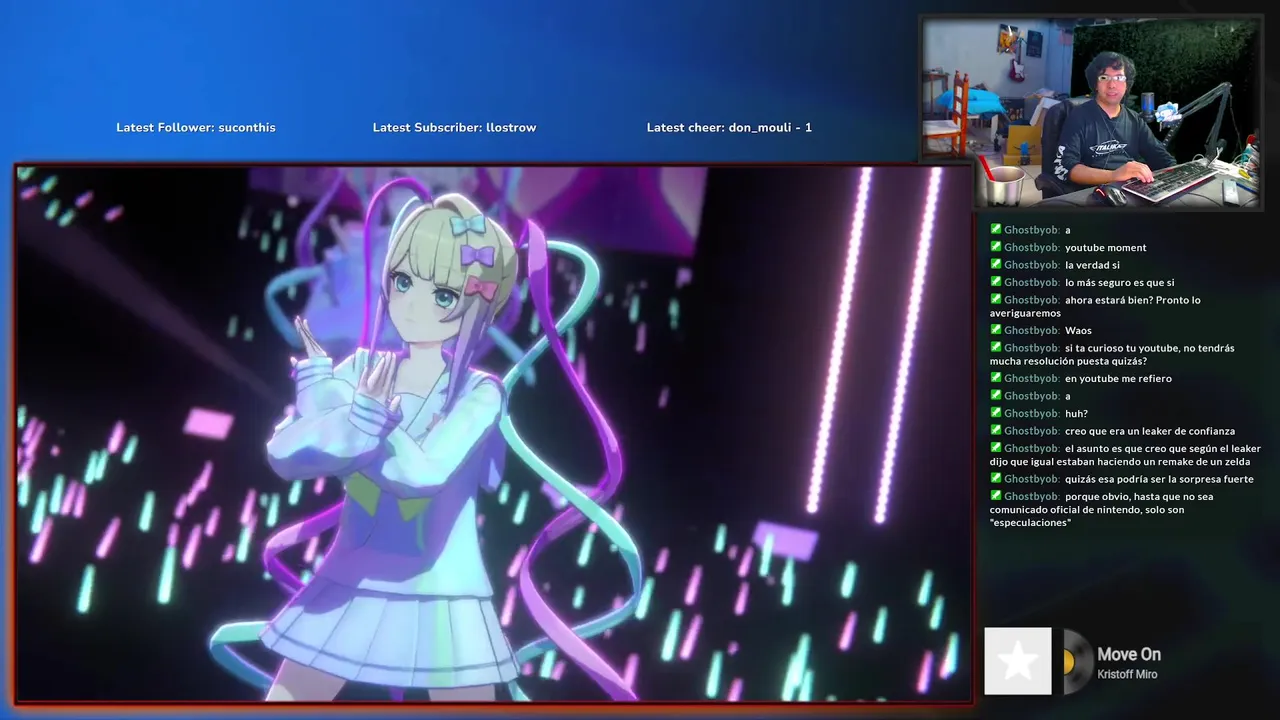Select chat text "en youtube me refiero"
The width and height of the screenshot is (1280, 720).
click(x=1118, y=379)
